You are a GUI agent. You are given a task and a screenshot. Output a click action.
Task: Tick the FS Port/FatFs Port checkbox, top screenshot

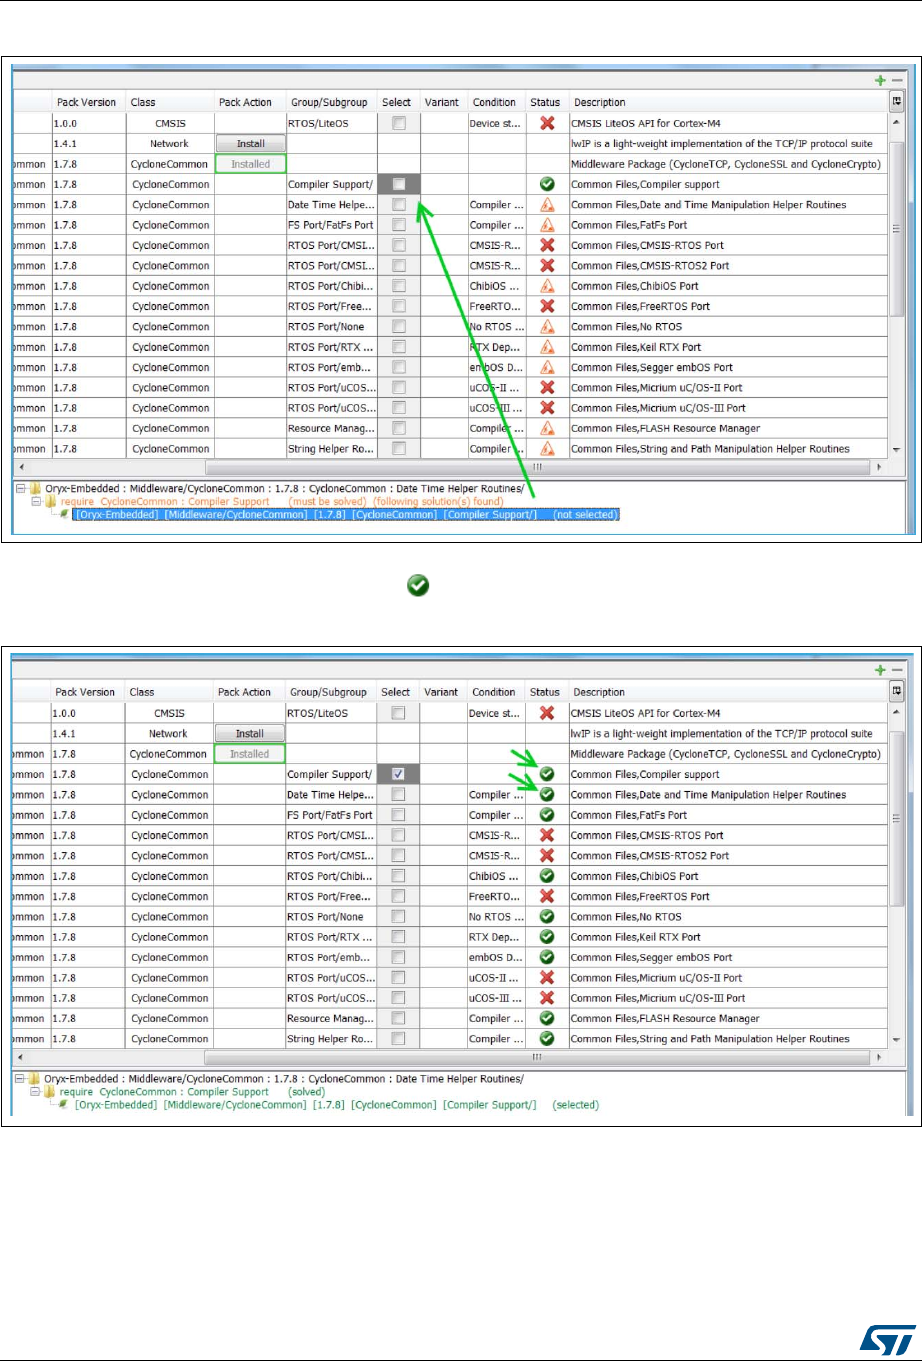pos(398,225)
